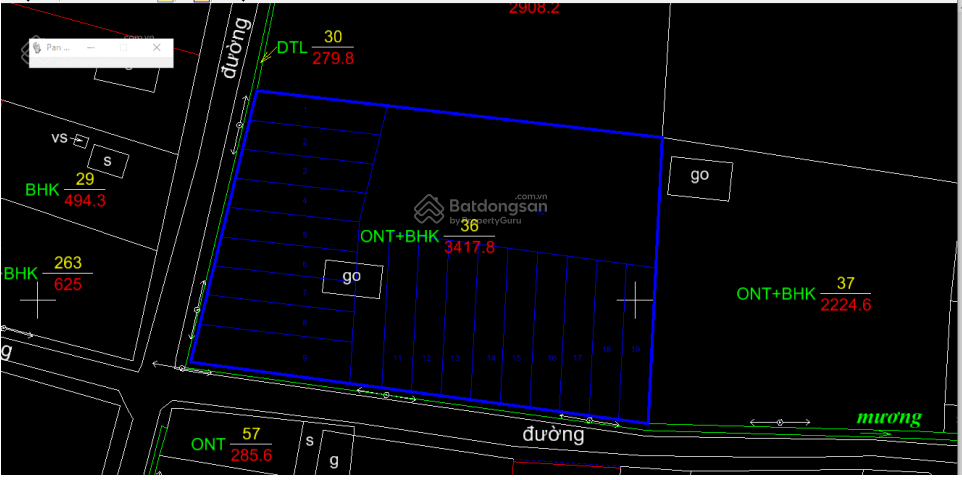962x480 pixels.
Task: Select the green "mương" canal label
Action: pyautogui.click(x=889, y=418)
